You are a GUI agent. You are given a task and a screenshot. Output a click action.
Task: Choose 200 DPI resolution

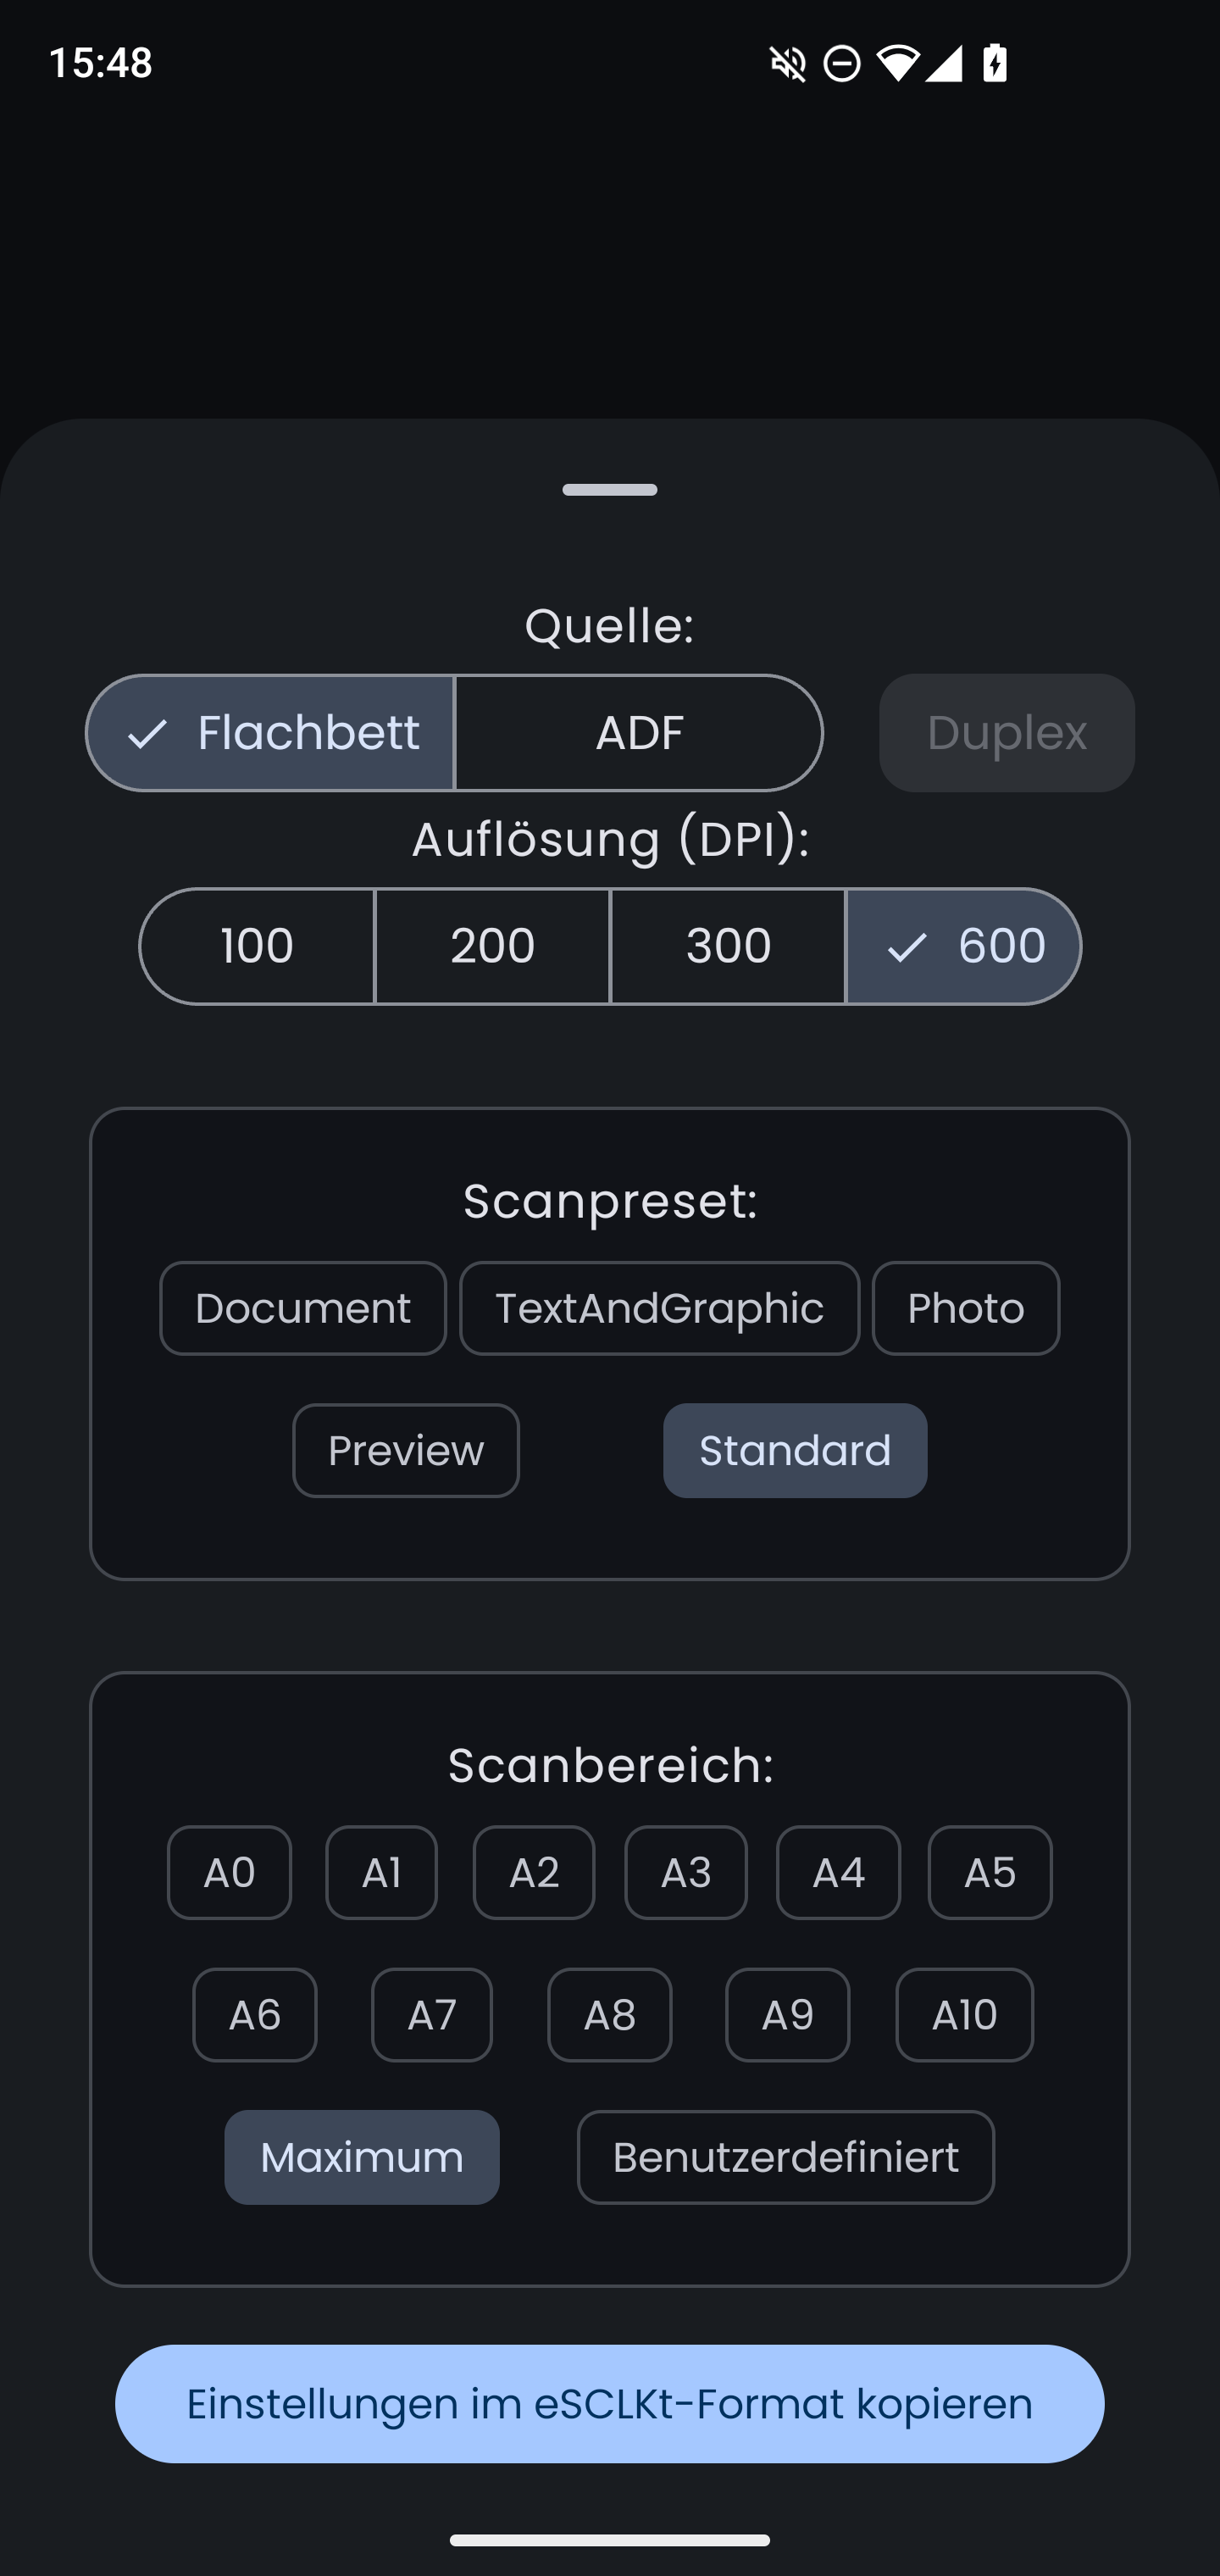492,946
